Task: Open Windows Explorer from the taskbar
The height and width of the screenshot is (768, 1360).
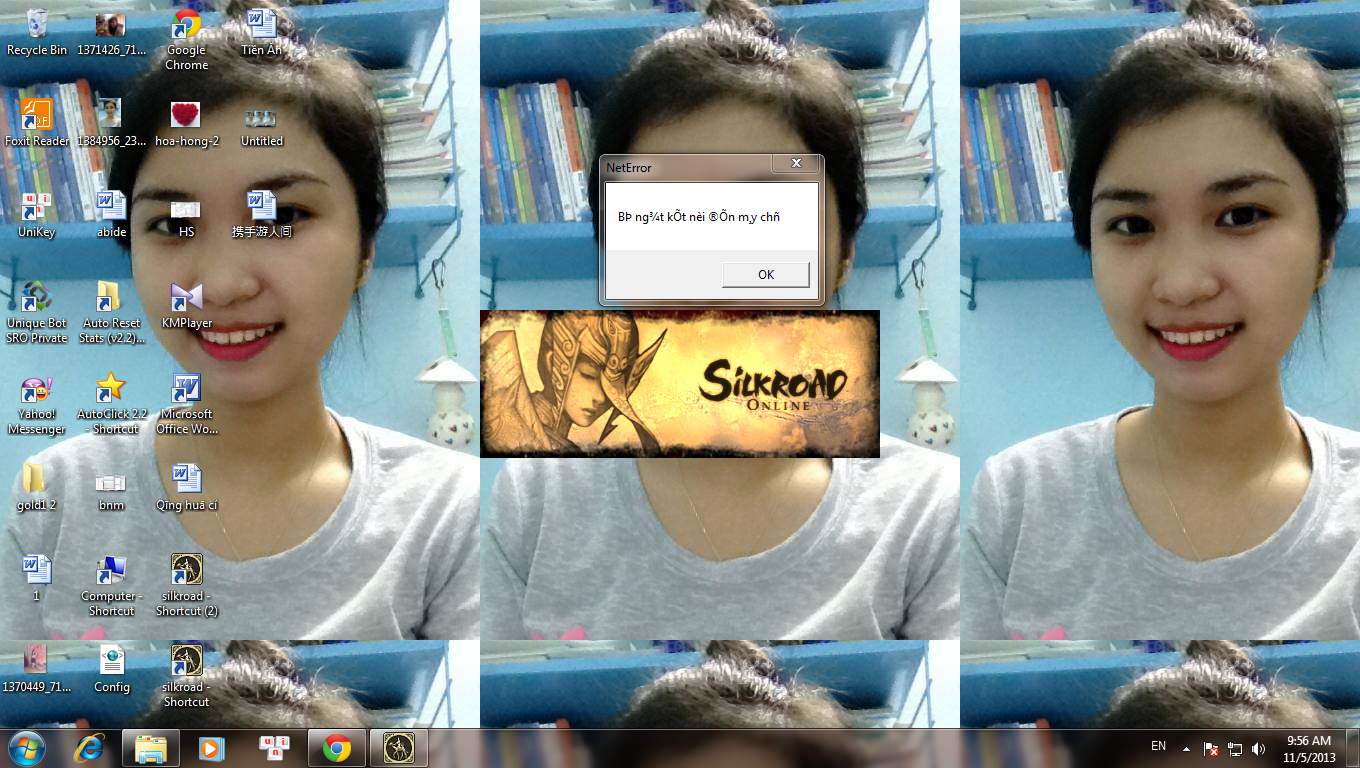Action: click(151, 748)
